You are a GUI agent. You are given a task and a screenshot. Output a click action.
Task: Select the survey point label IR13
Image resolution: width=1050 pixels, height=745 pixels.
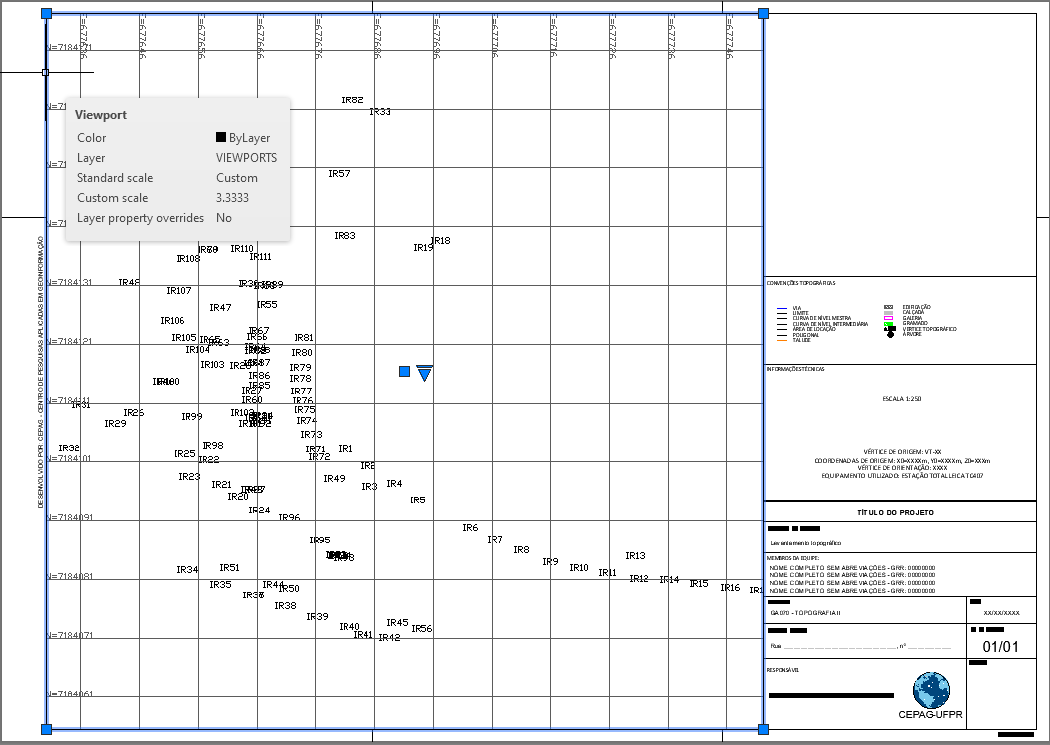click(x=635, y=556)
